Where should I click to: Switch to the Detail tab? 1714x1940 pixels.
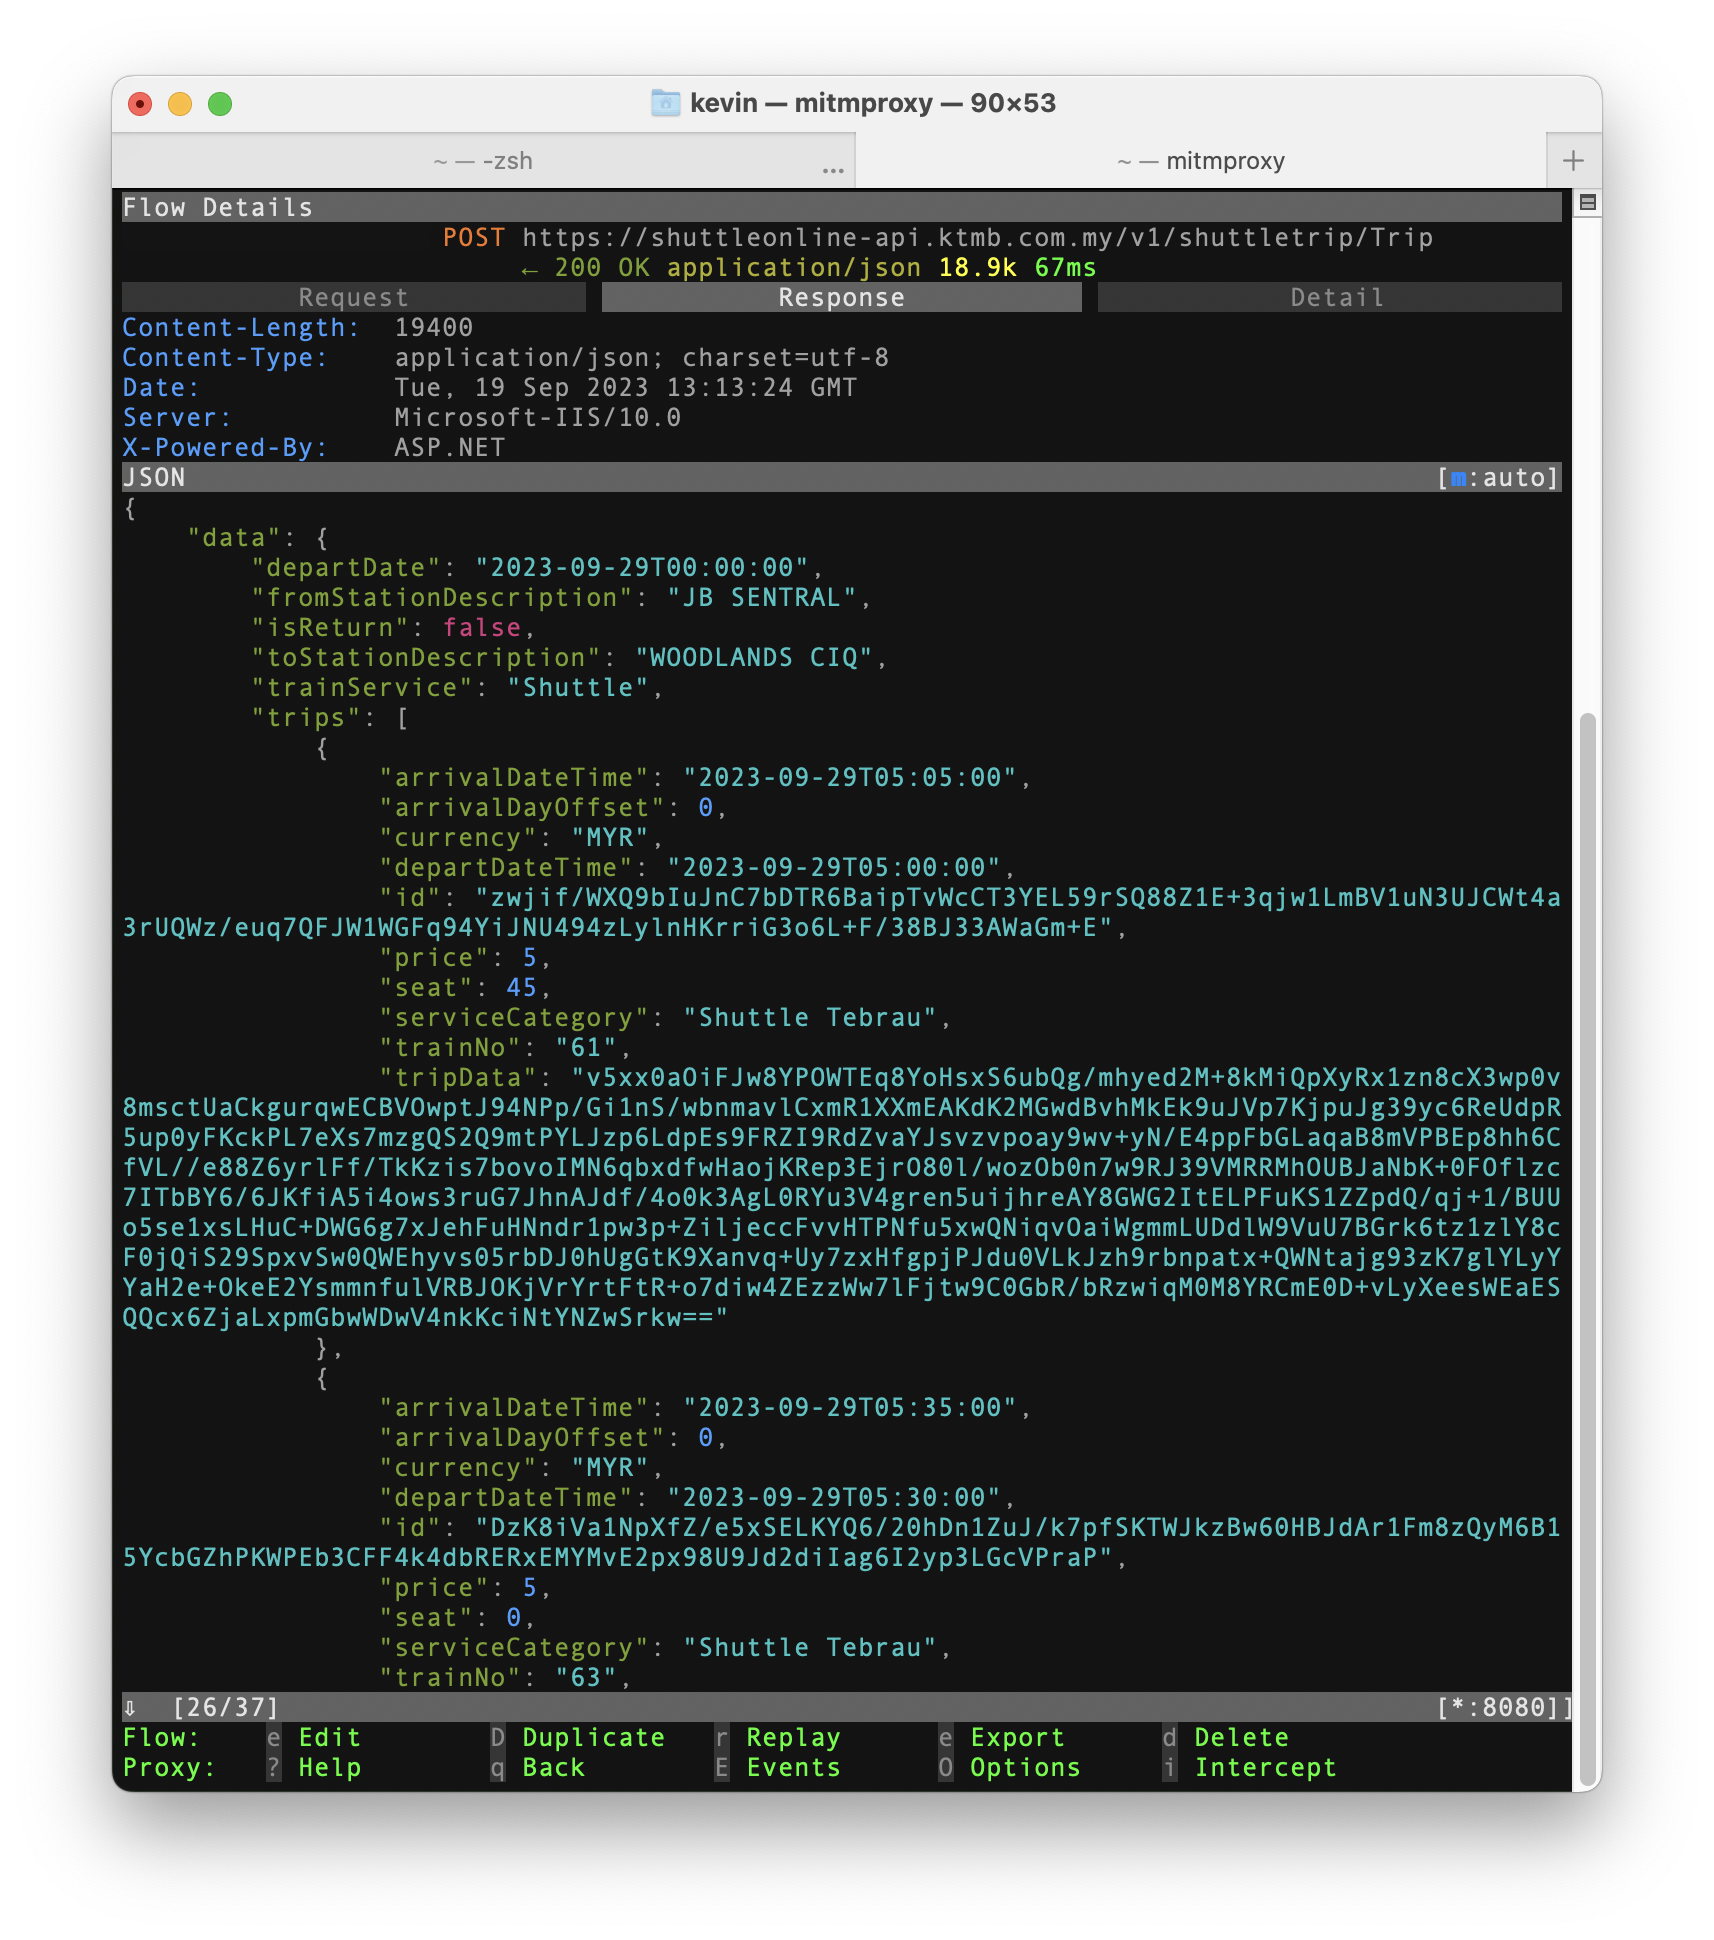click(1329, 297)
